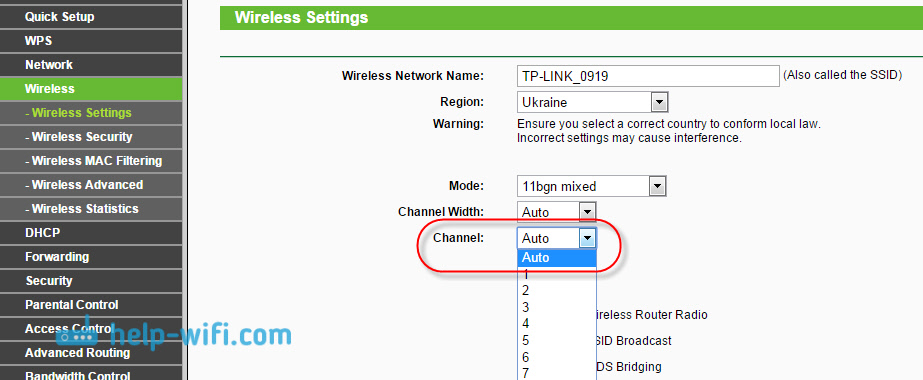Image resolution: width=923 pixels, height=380 pixels.
Task: Go to Wireless Advanced settings
Action: coord(91,185)
